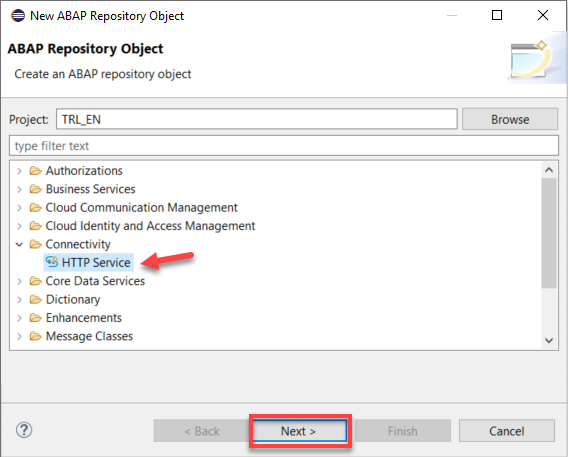The width and height of the screenshot is (568, 457).
Task: Click the Message Classes folder icon
Action: [x=36, y=336]
